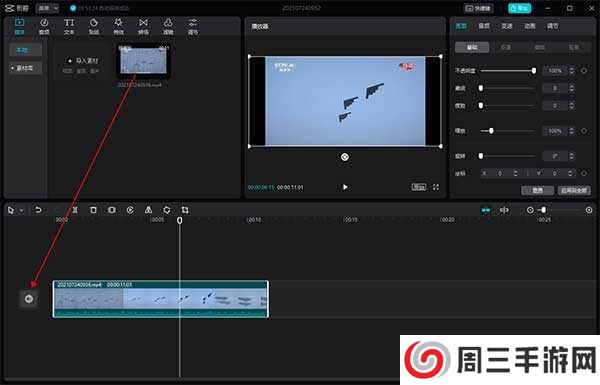
Task: Click the Crop tool icon in timeline toolbar
Action: point(185,210)
